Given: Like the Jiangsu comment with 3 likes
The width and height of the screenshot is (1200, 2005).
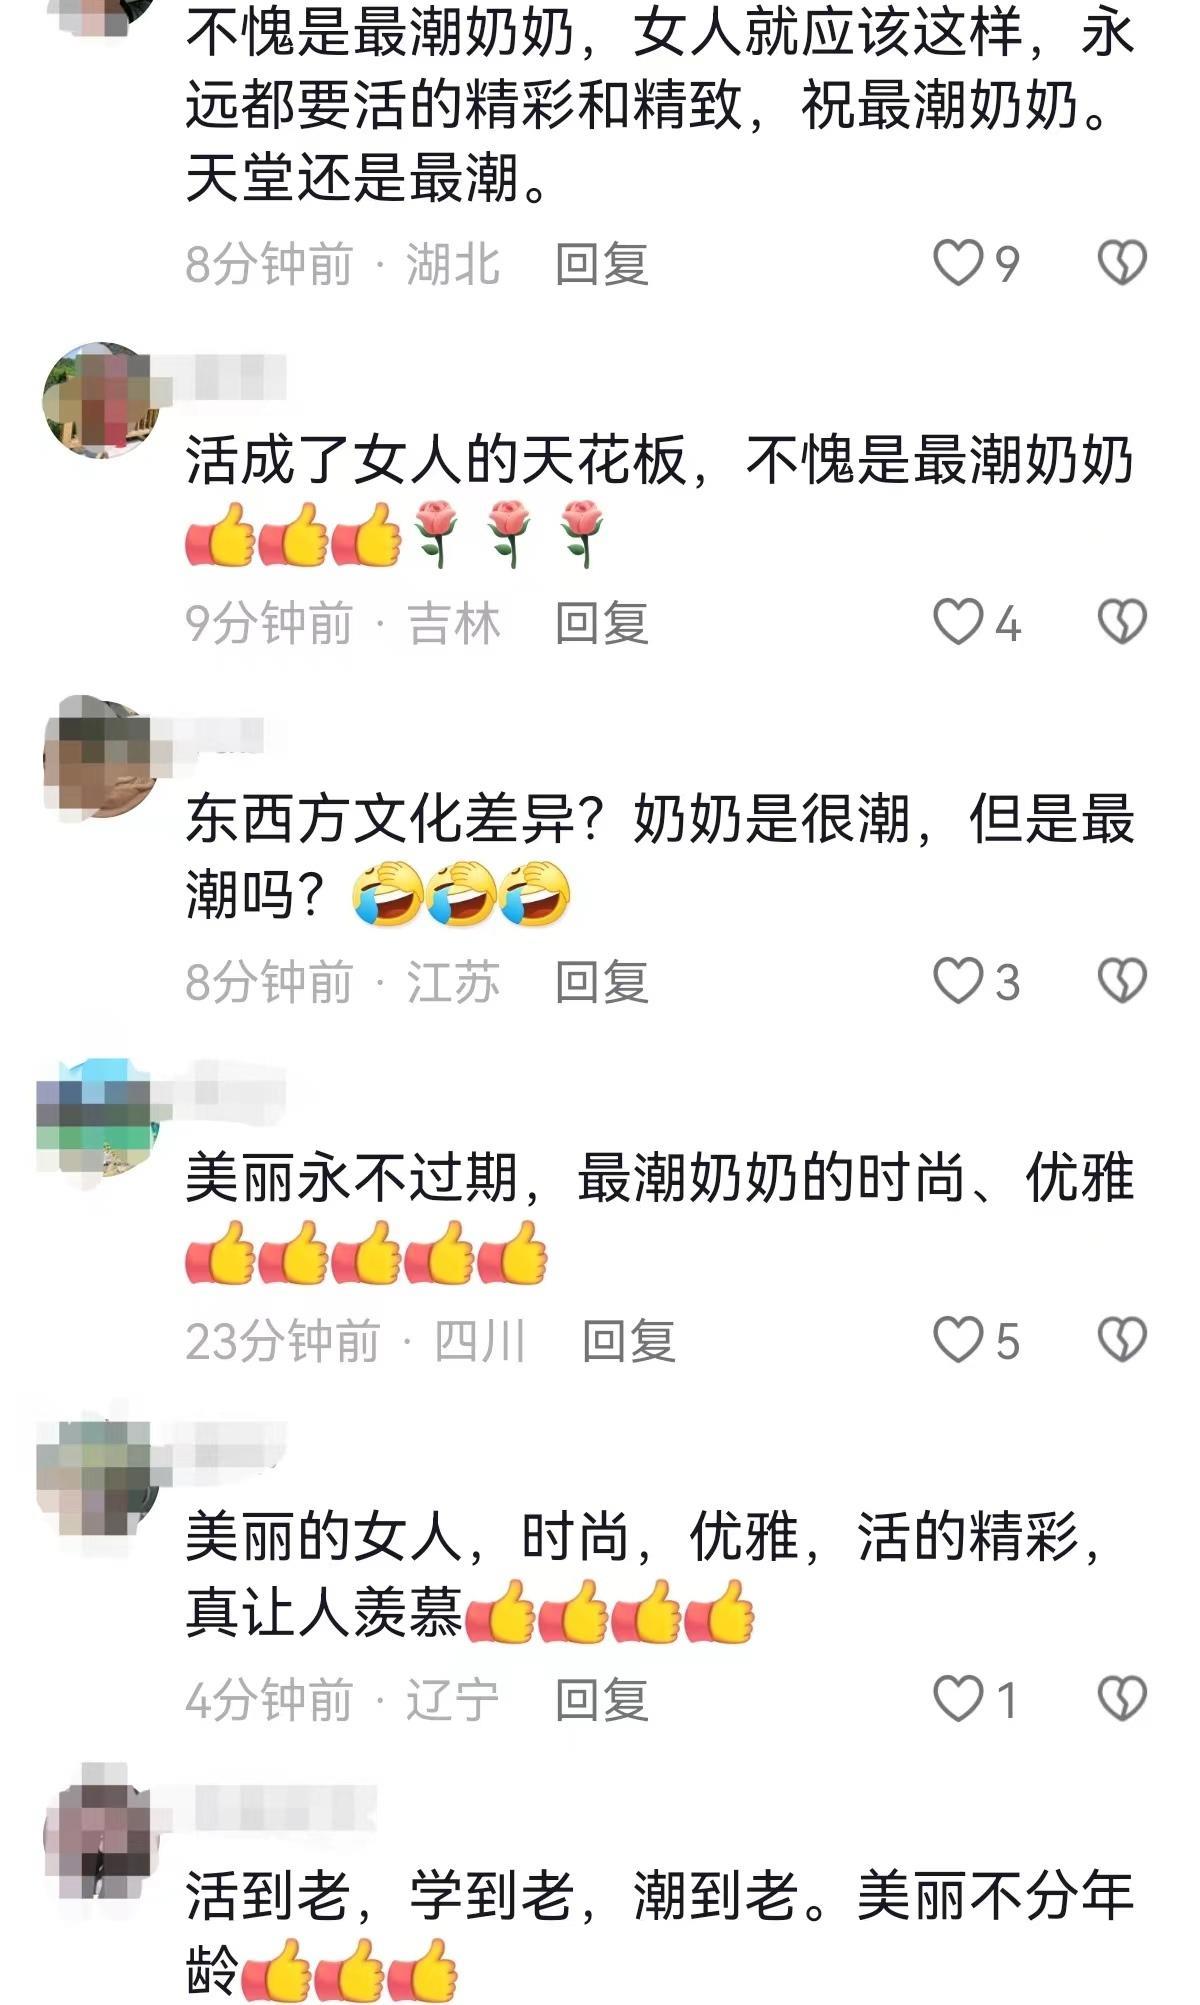Looking at the screenshot, I should [958, 981].
